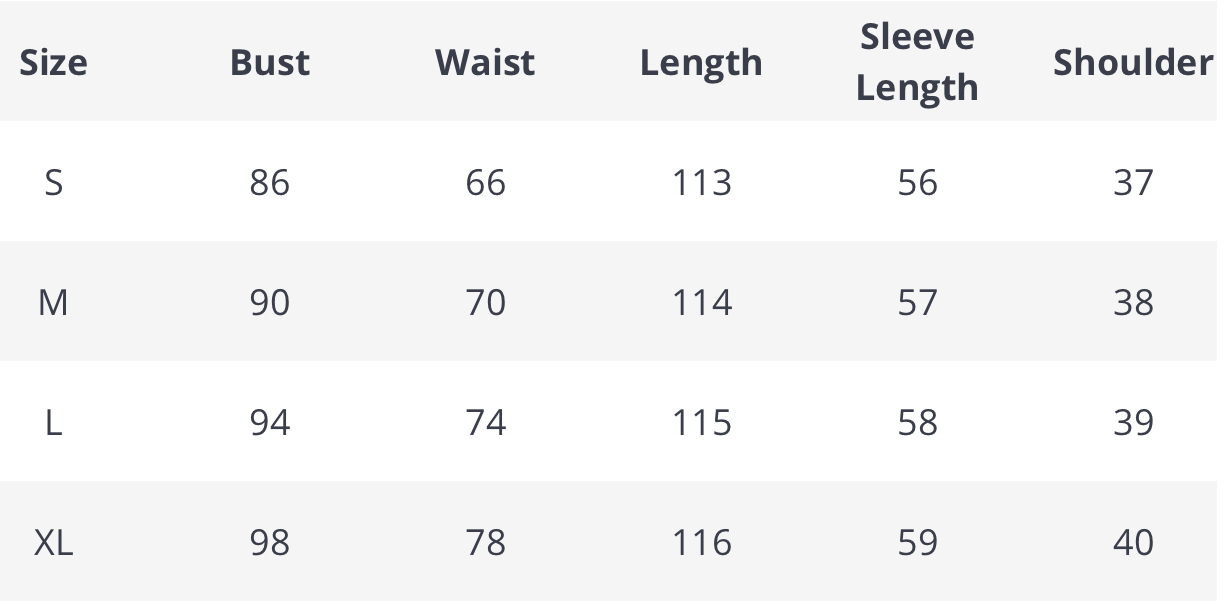The width and height of the screenshot is (1224, 606).
Task: Select the Bust column header
Action: click(x=270, y=62)
